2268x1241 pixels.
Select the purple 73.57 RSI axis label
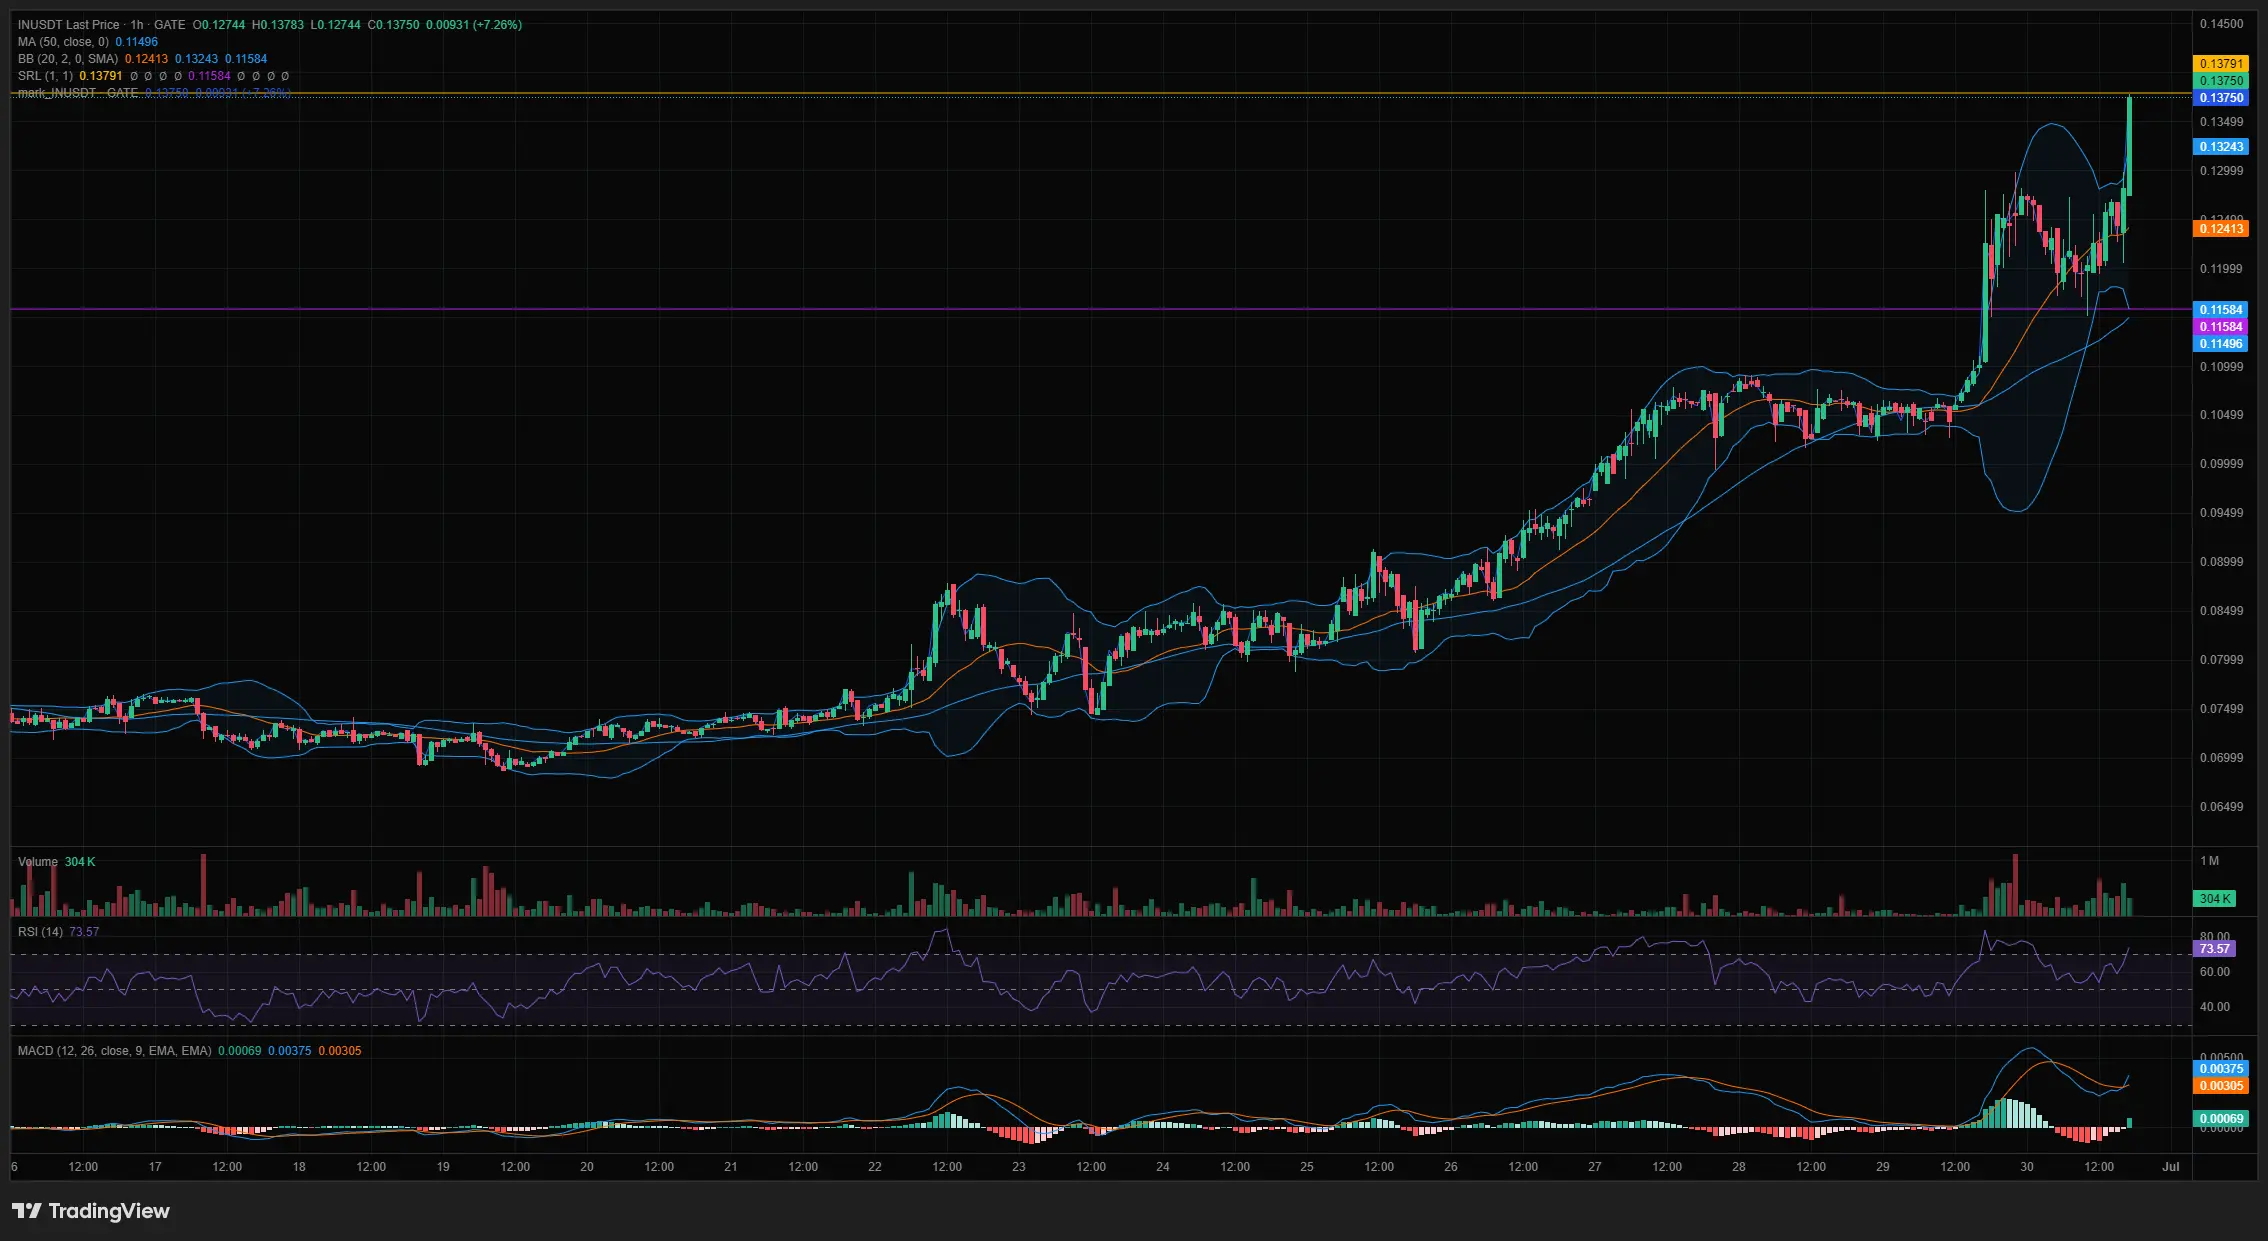(x=2214, y=949)
